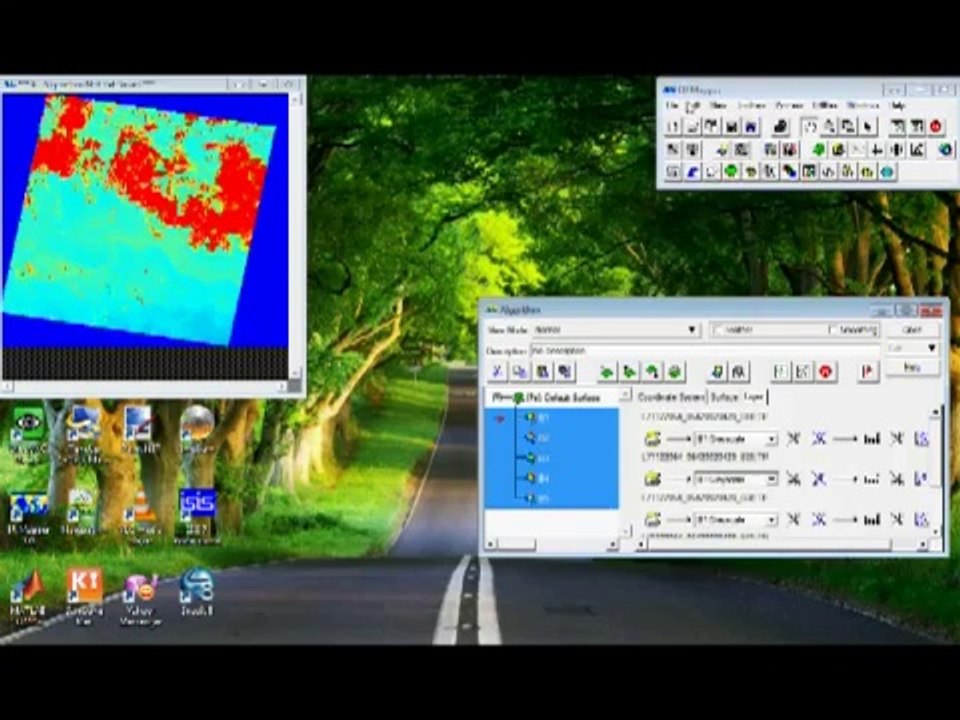The width and height of the screenshot is (960, 720).
Task: Open the band dropdown in the first layer row
Action: 771,439
